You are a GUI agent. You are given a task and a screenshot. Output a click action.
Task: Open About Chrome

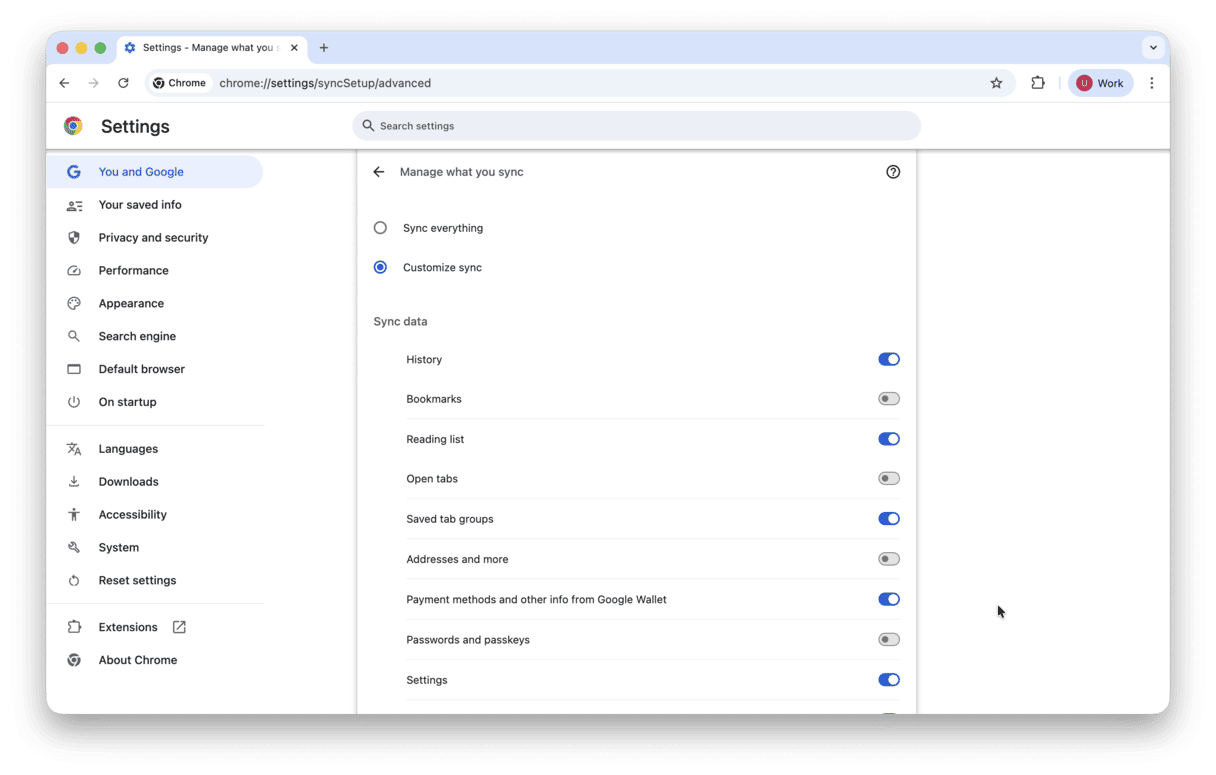[137, 659]
